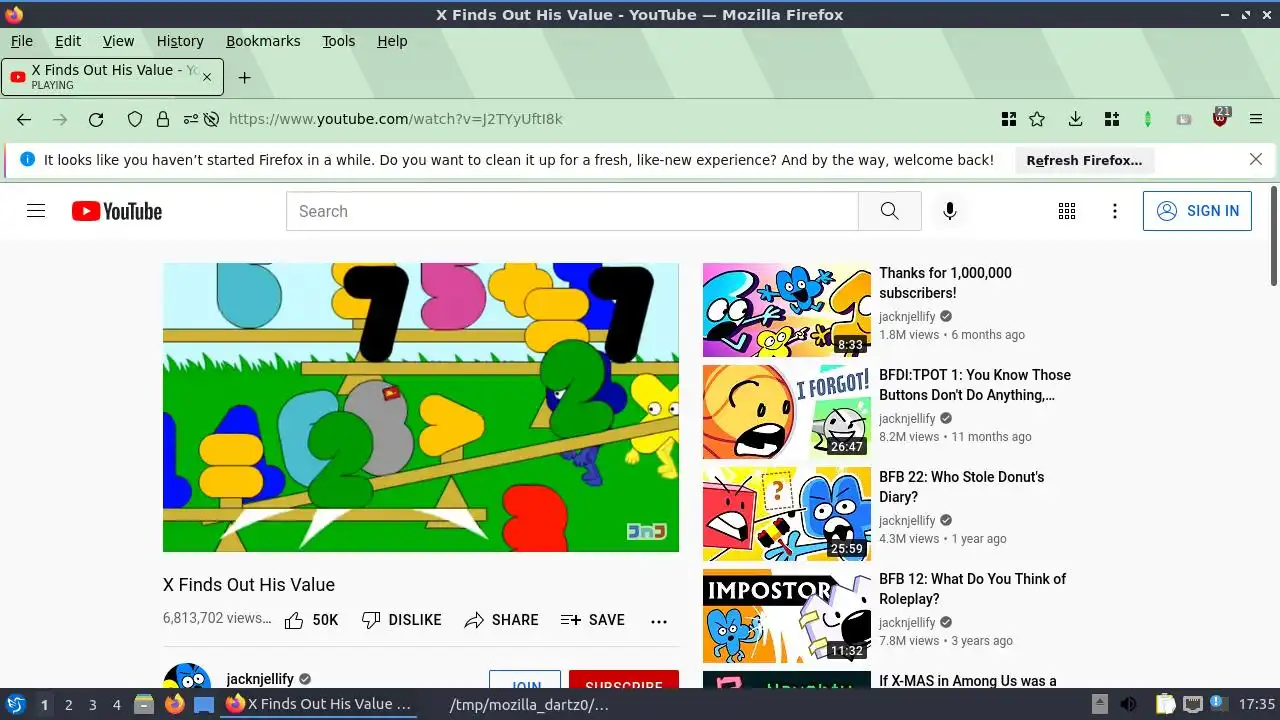
Task: Open new browser tab with plus
Action: (244, 77)
